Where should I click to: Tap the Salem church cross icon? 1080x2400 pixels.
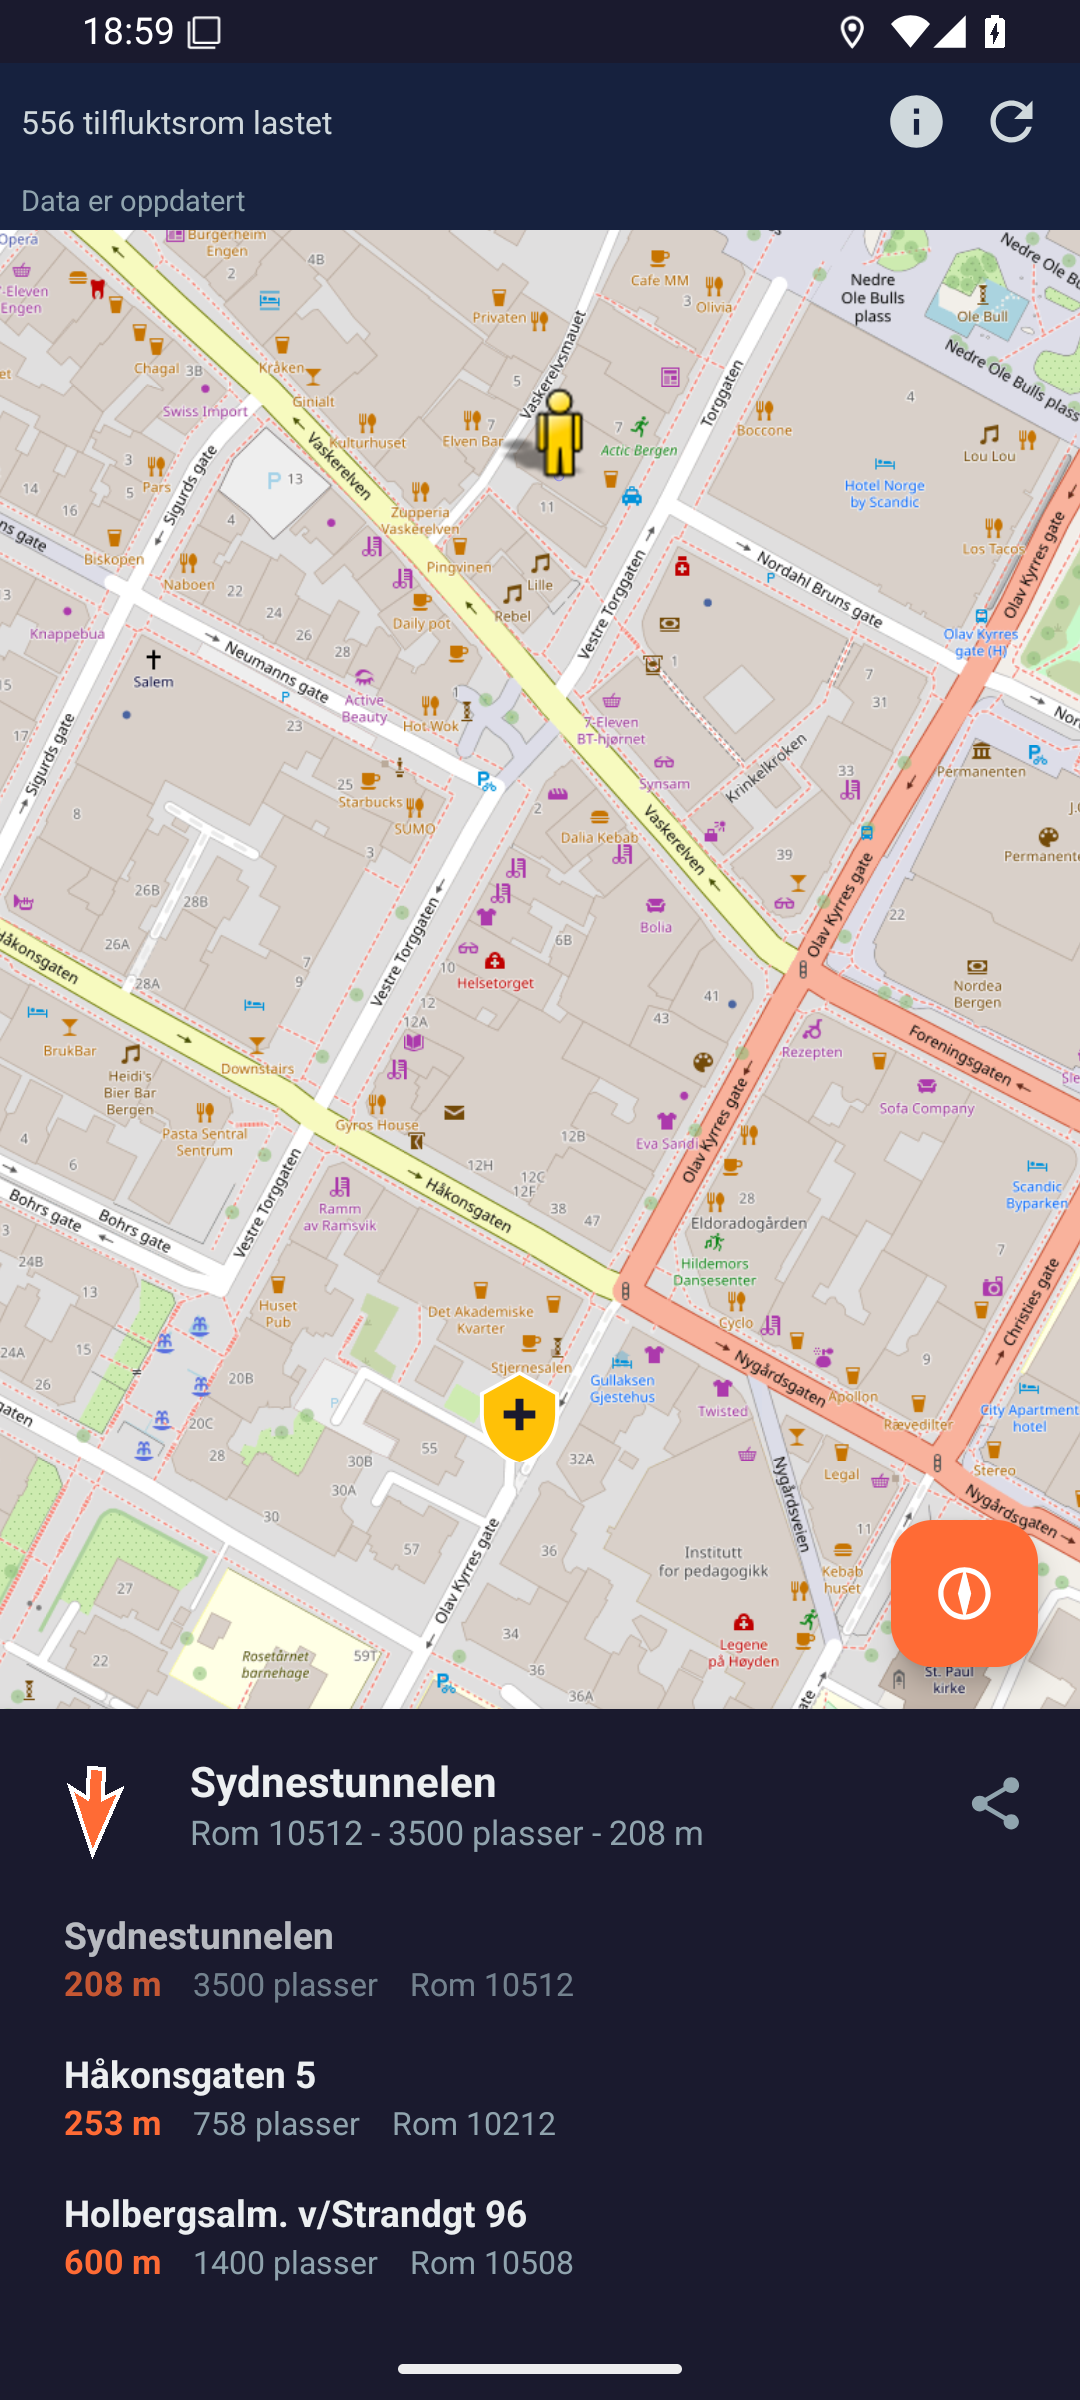(153, 659)
